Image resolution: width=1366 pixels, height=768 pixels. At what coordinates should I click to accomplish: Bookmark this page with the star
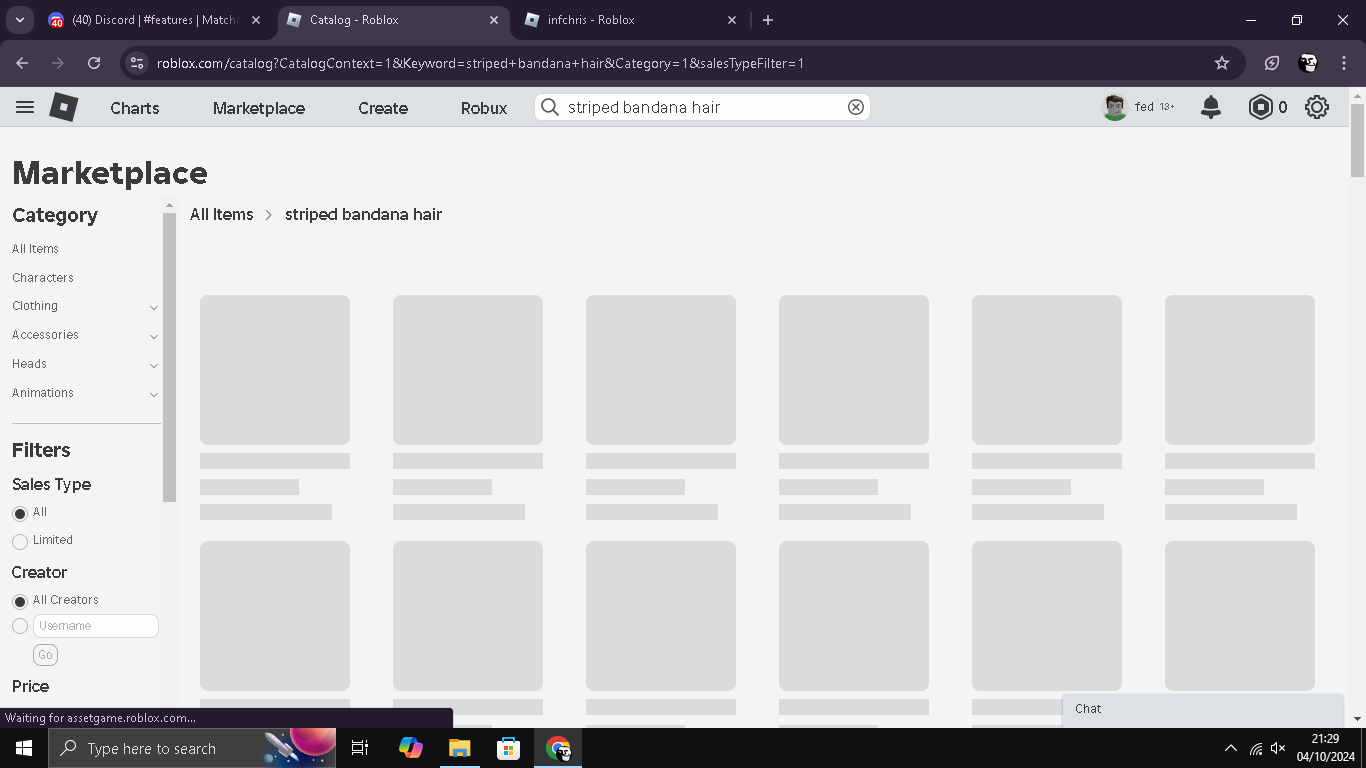point(1222,63)
